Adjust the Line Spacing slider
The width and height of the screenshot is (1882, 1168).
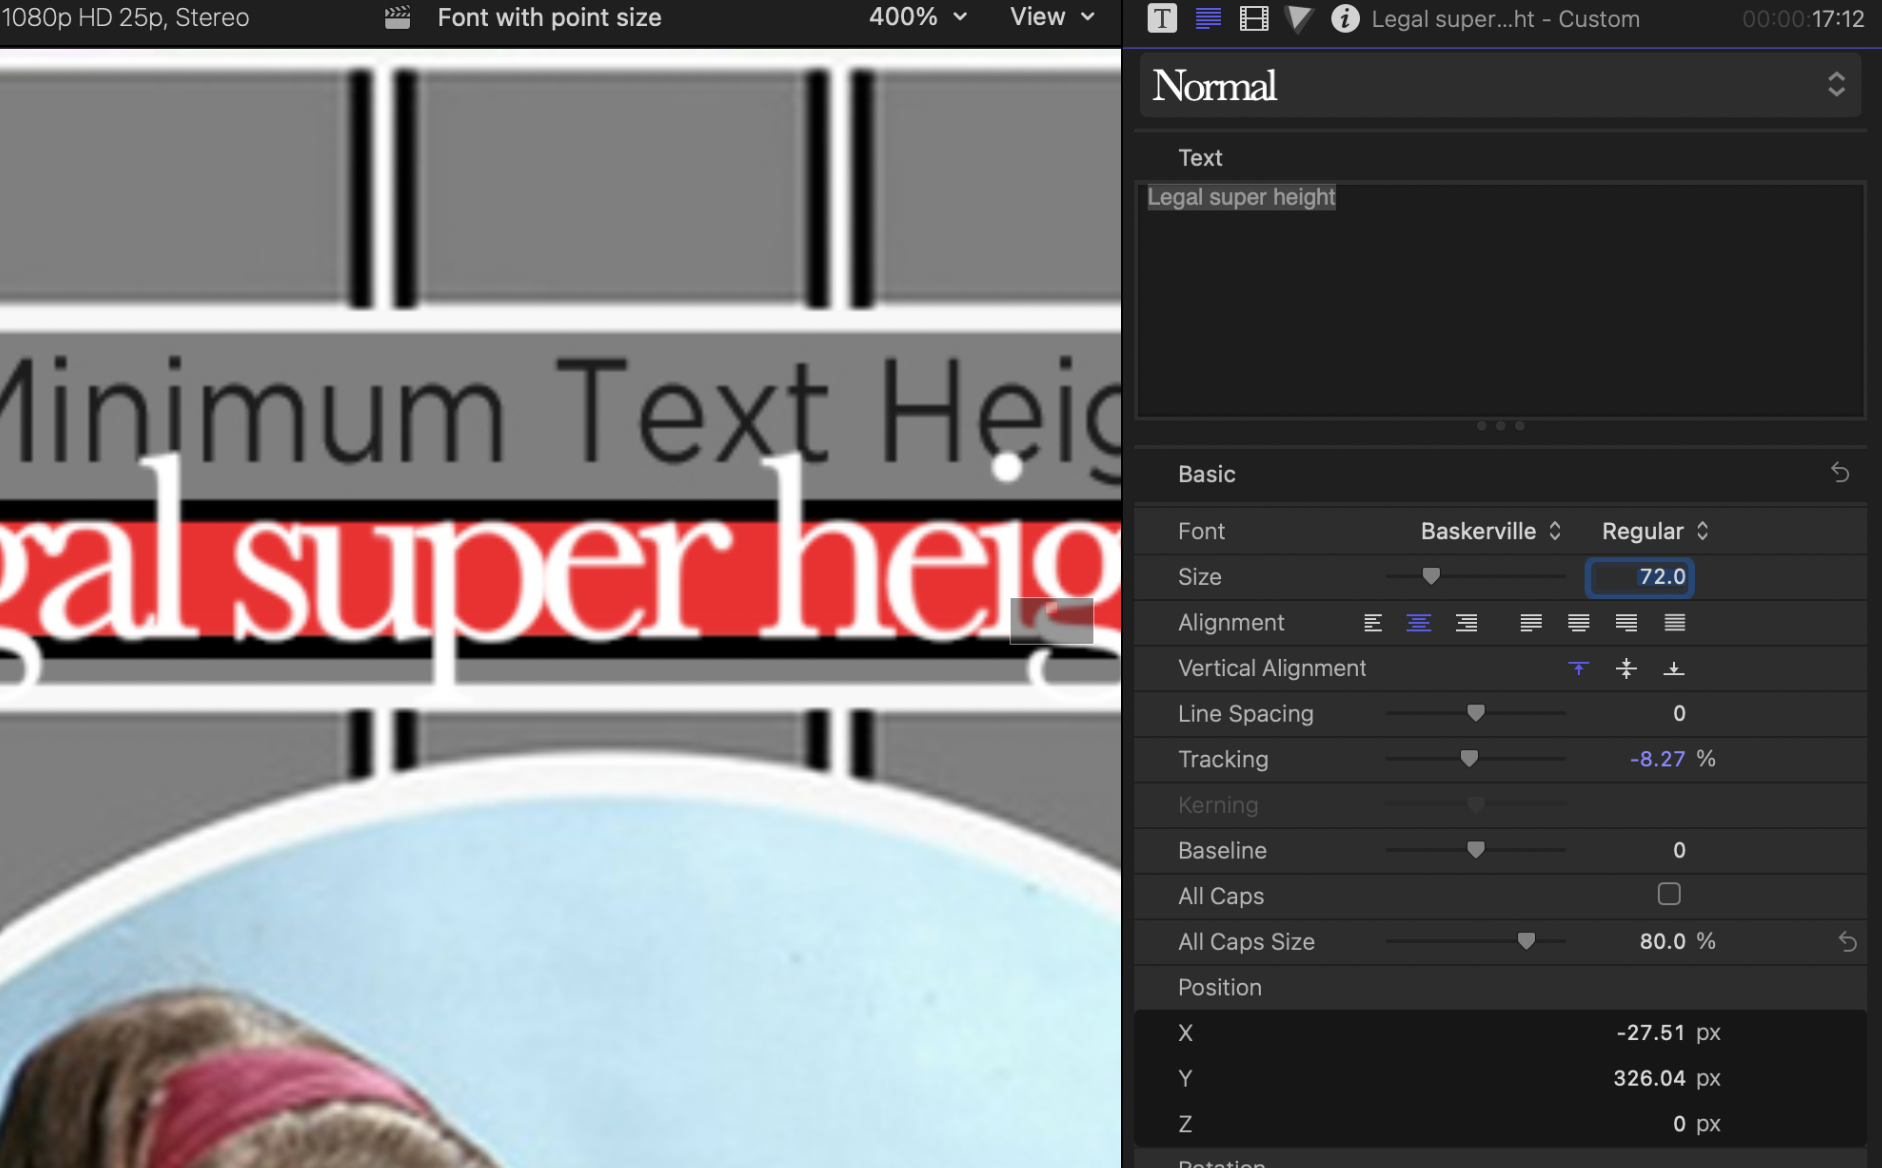1475,713
